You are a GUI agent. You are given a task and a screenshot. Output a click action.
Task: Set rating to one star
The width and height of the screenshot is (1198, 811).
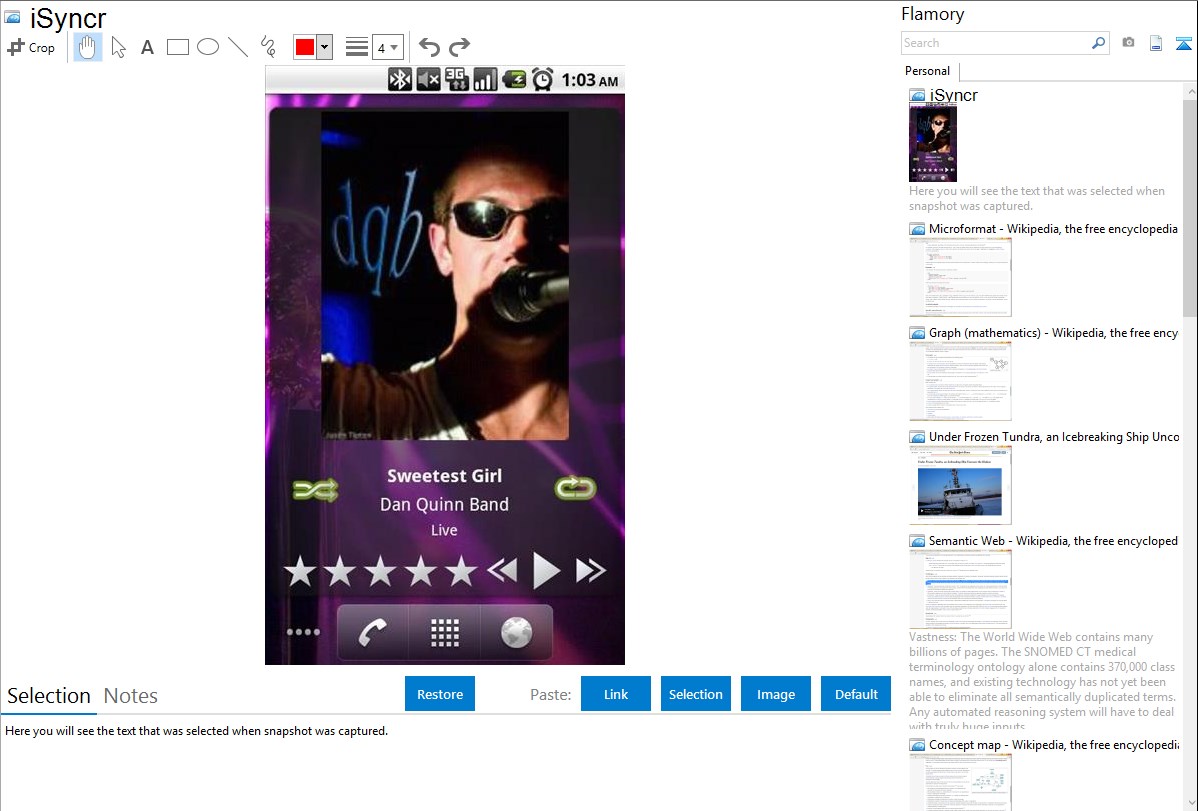(300, 572)
